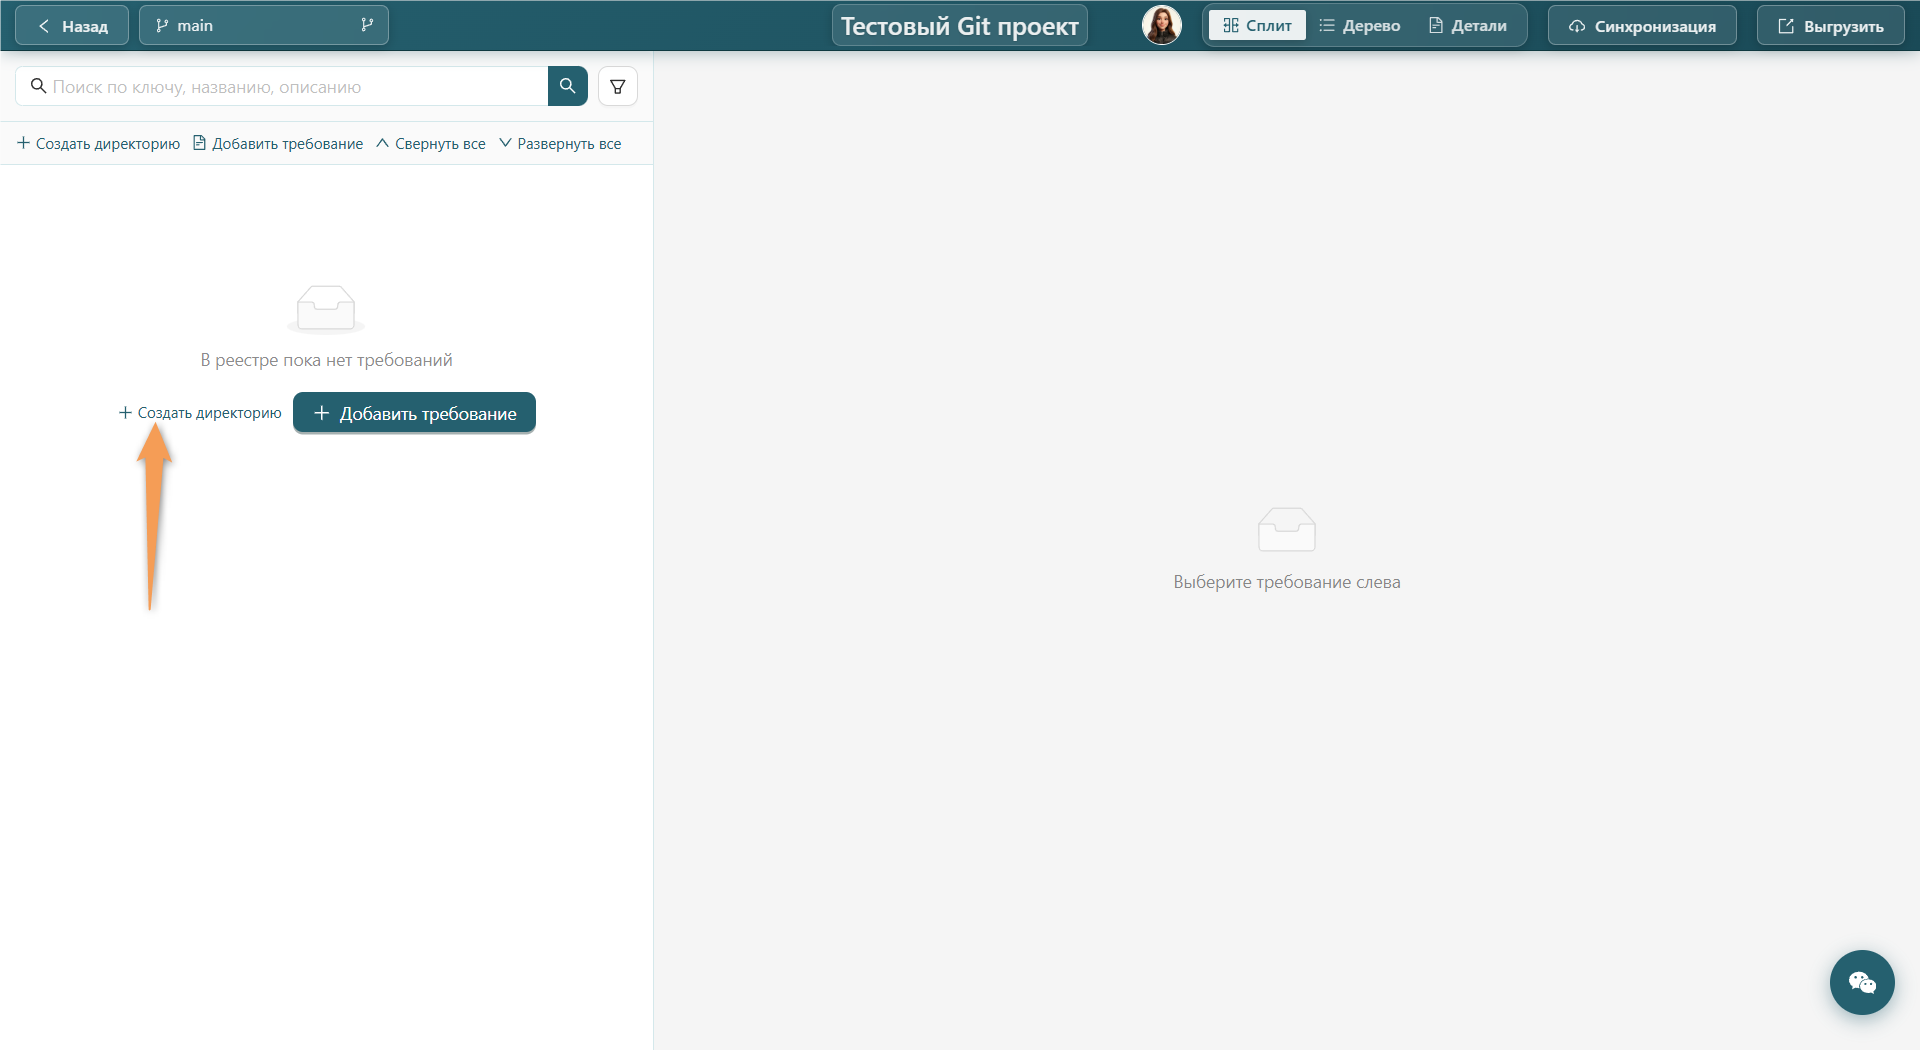
Task: Click the Синхронизация button
Action: coord(1642,26)
